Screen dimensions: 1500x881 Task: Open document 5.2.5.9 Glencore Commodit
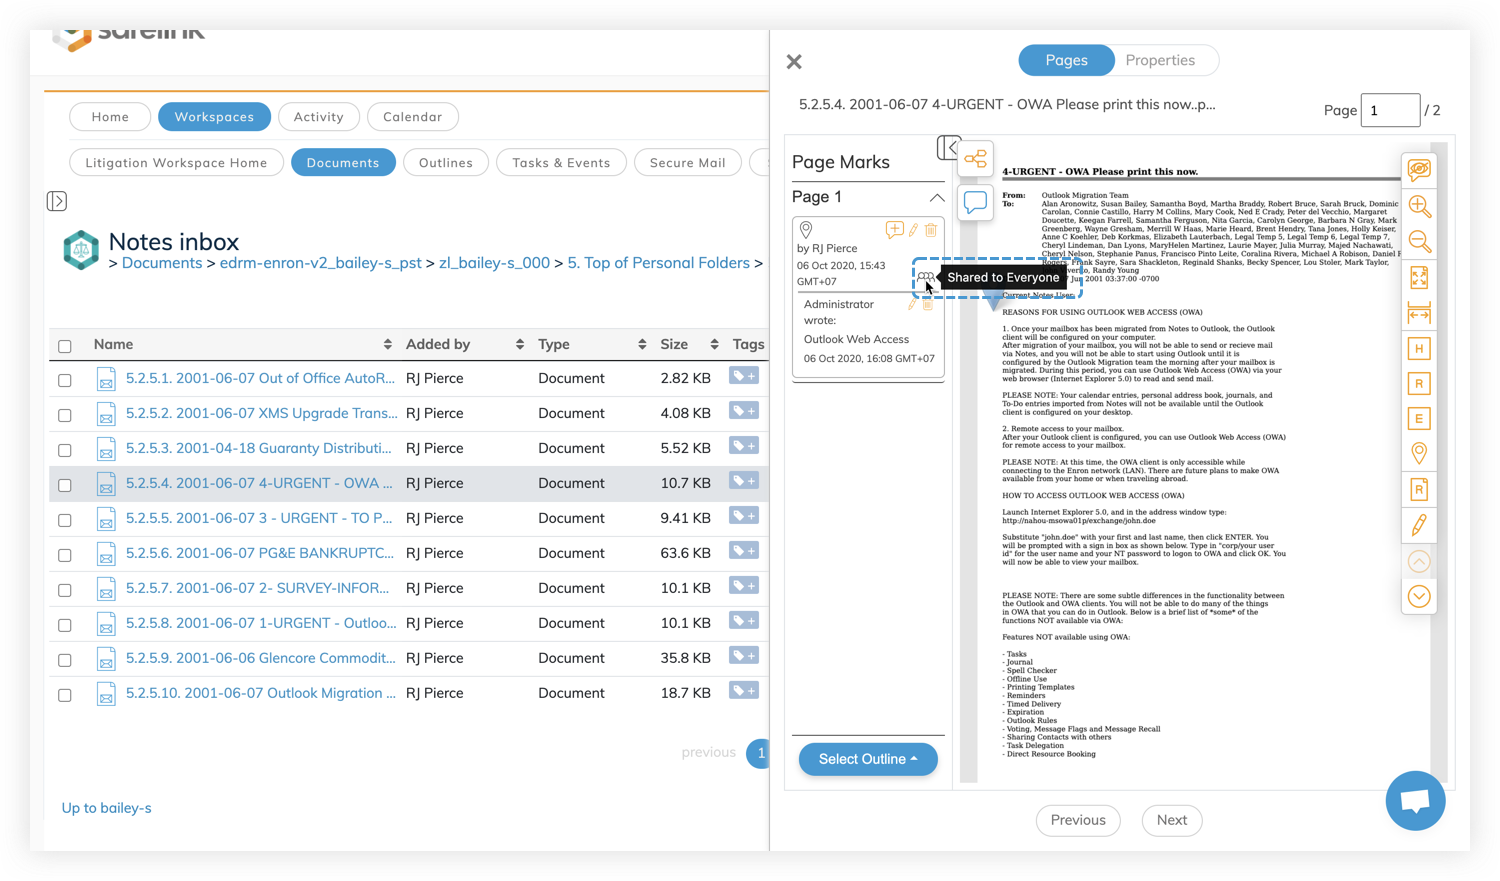(260, 658)
